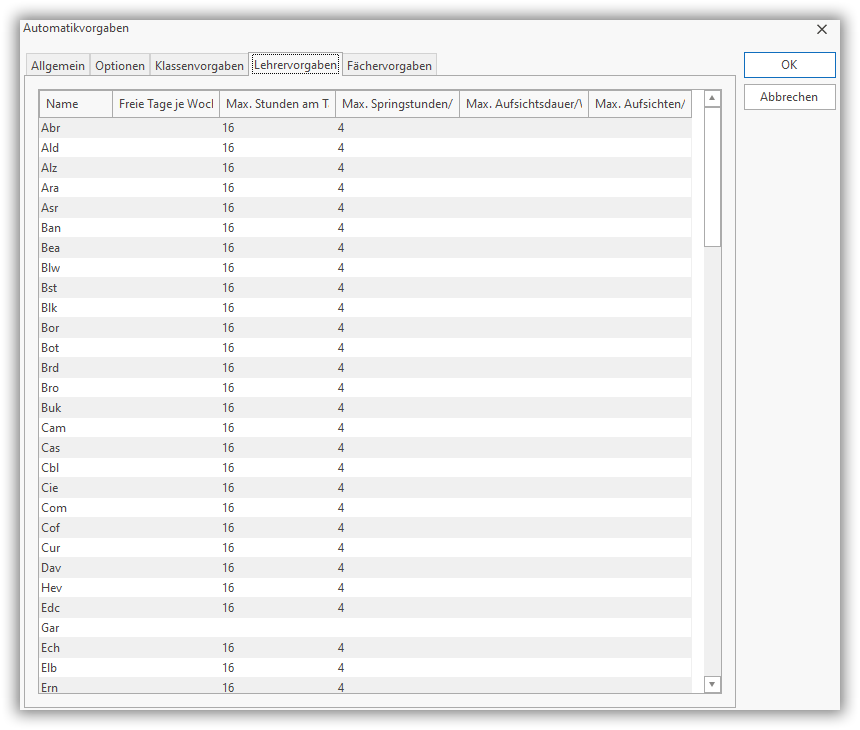860x730 pixels.
Task: Click the Freie Tage je Woche column header
Action: pos(166,104)
